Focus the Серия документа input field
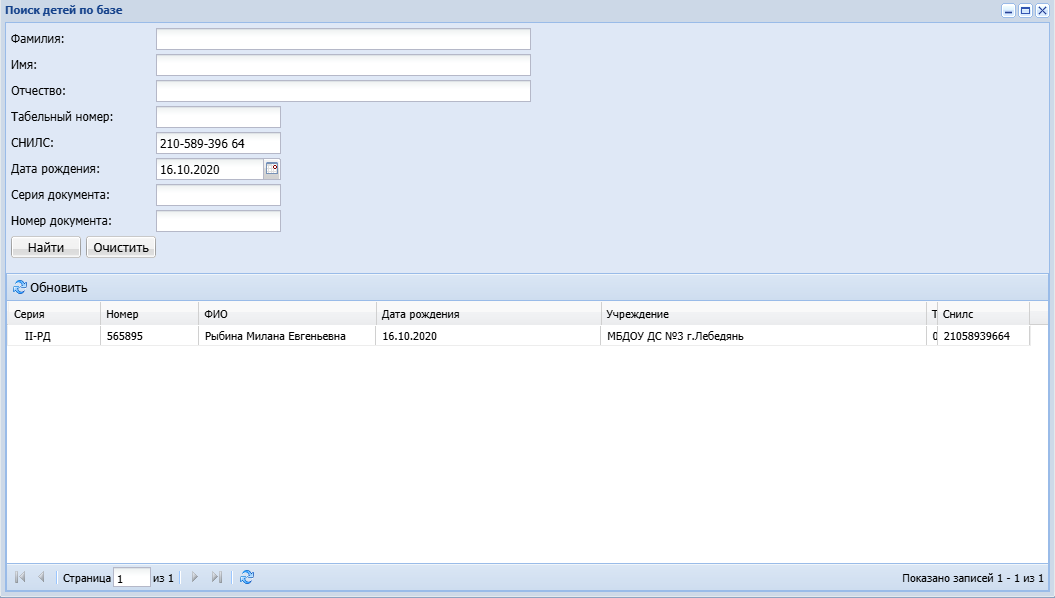Image resolution: width=1055 pixels, height=598 pixels. pos(218,195)
